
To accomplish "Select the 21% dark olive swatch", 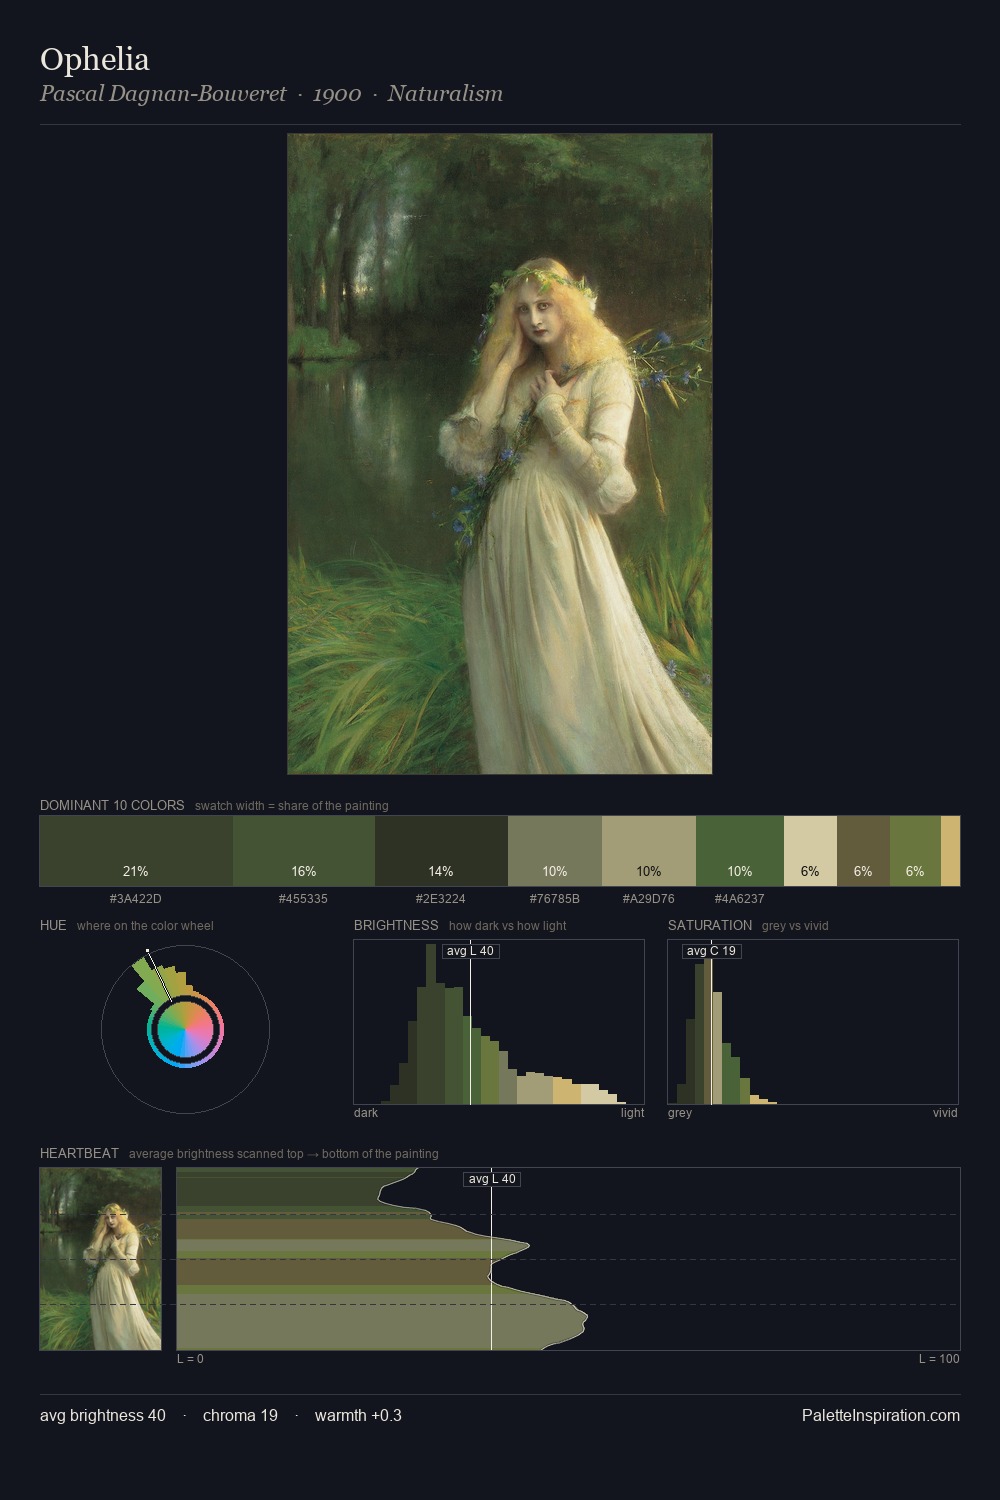I will pyautogui.click(x=136, y=851).
